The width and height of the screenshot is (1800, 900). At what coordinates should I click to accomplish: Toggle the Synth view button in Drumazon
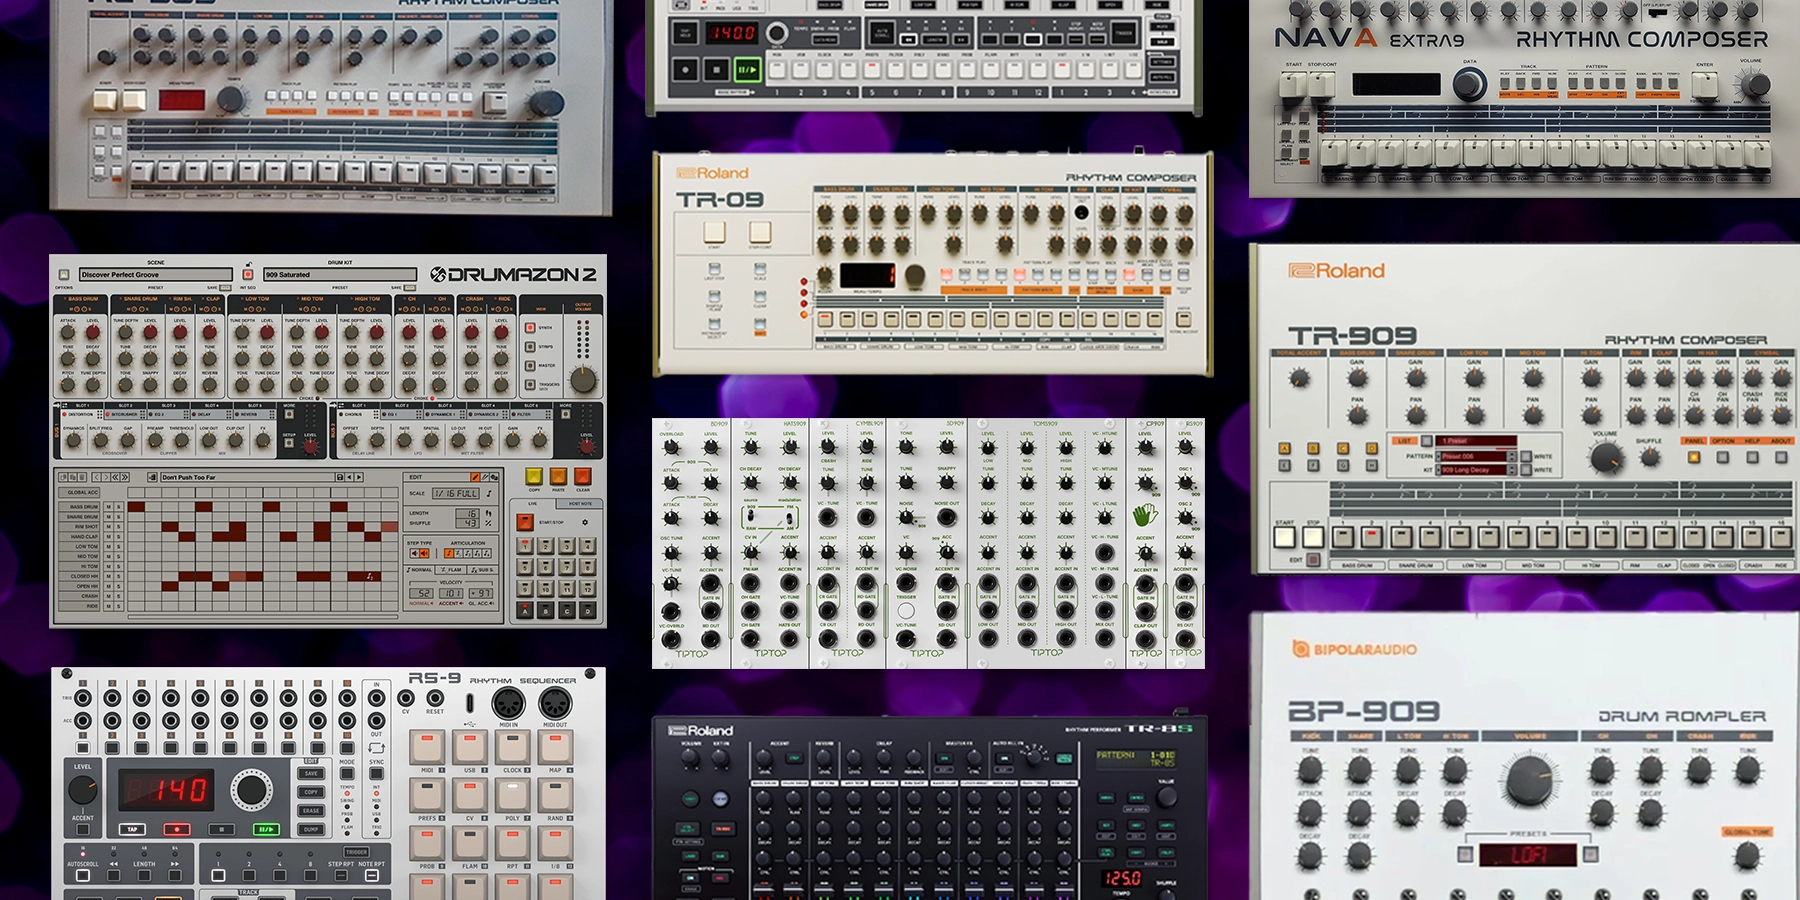(x=530, y=327)
